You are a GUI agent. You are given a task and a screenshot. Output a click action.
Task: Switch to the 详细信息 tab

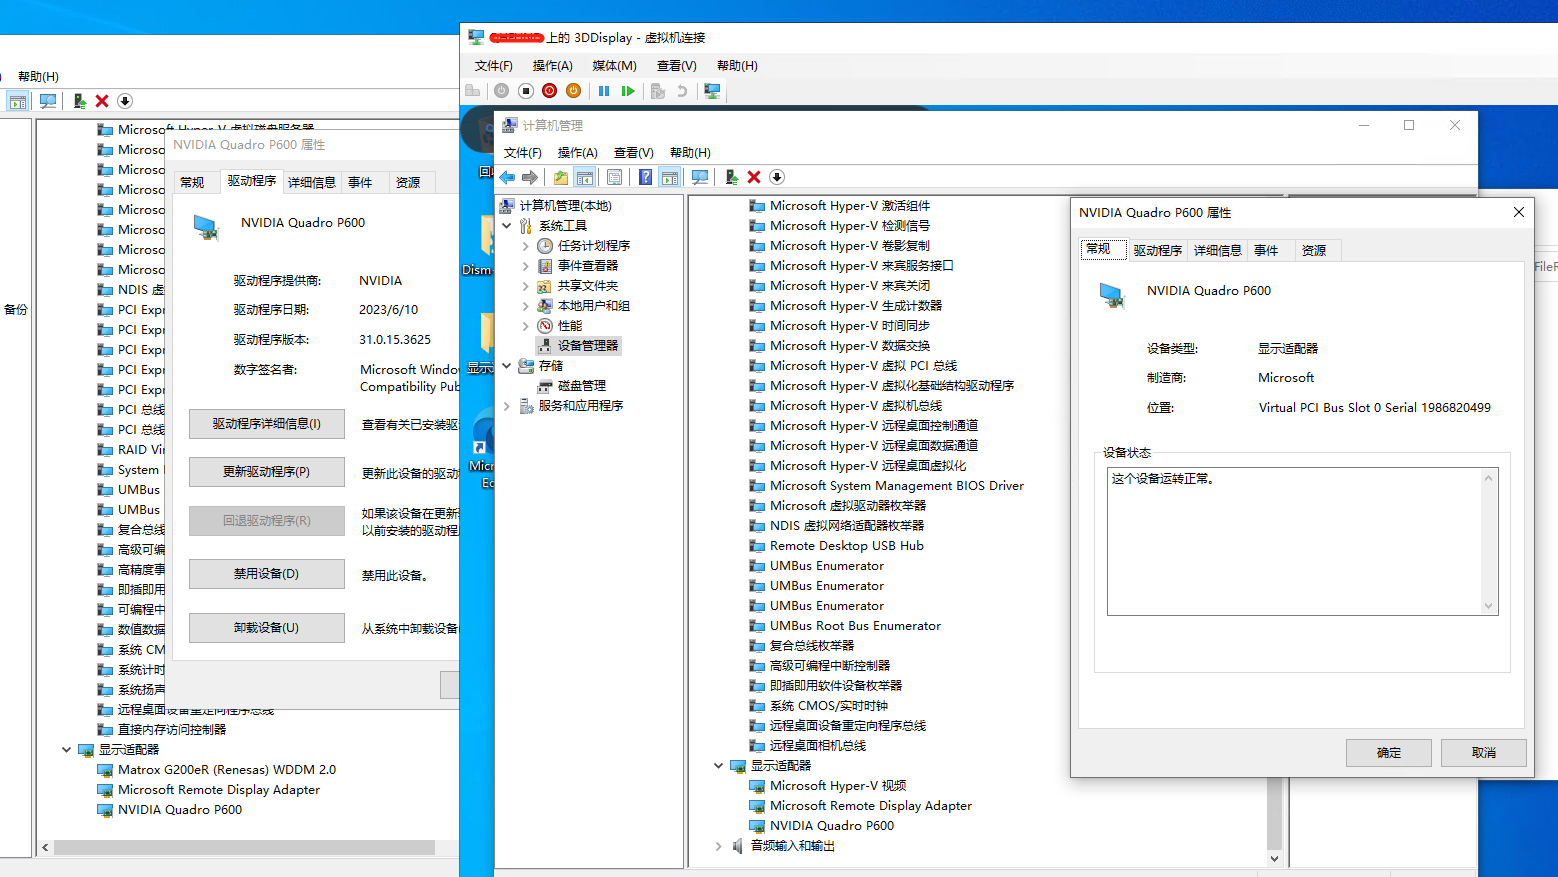[1217, 249]
